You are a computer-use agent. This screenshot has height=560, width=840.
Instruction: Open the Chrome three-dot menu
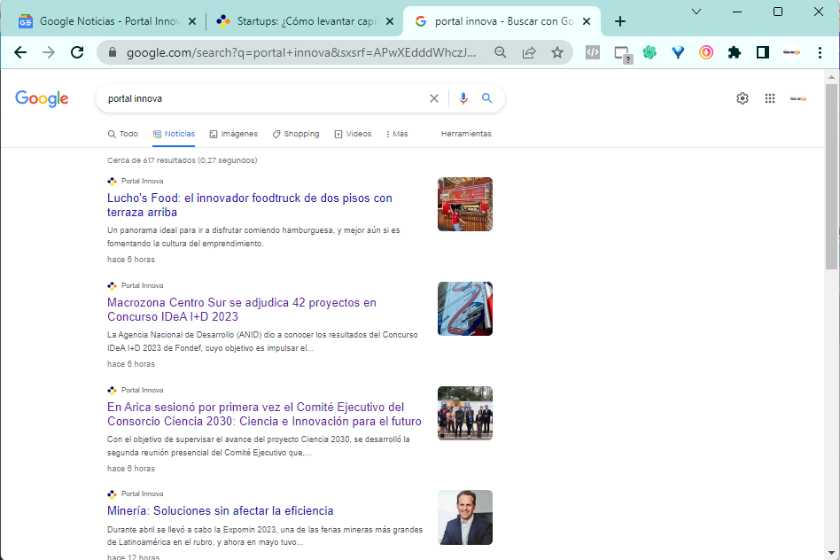coord(819,53)
